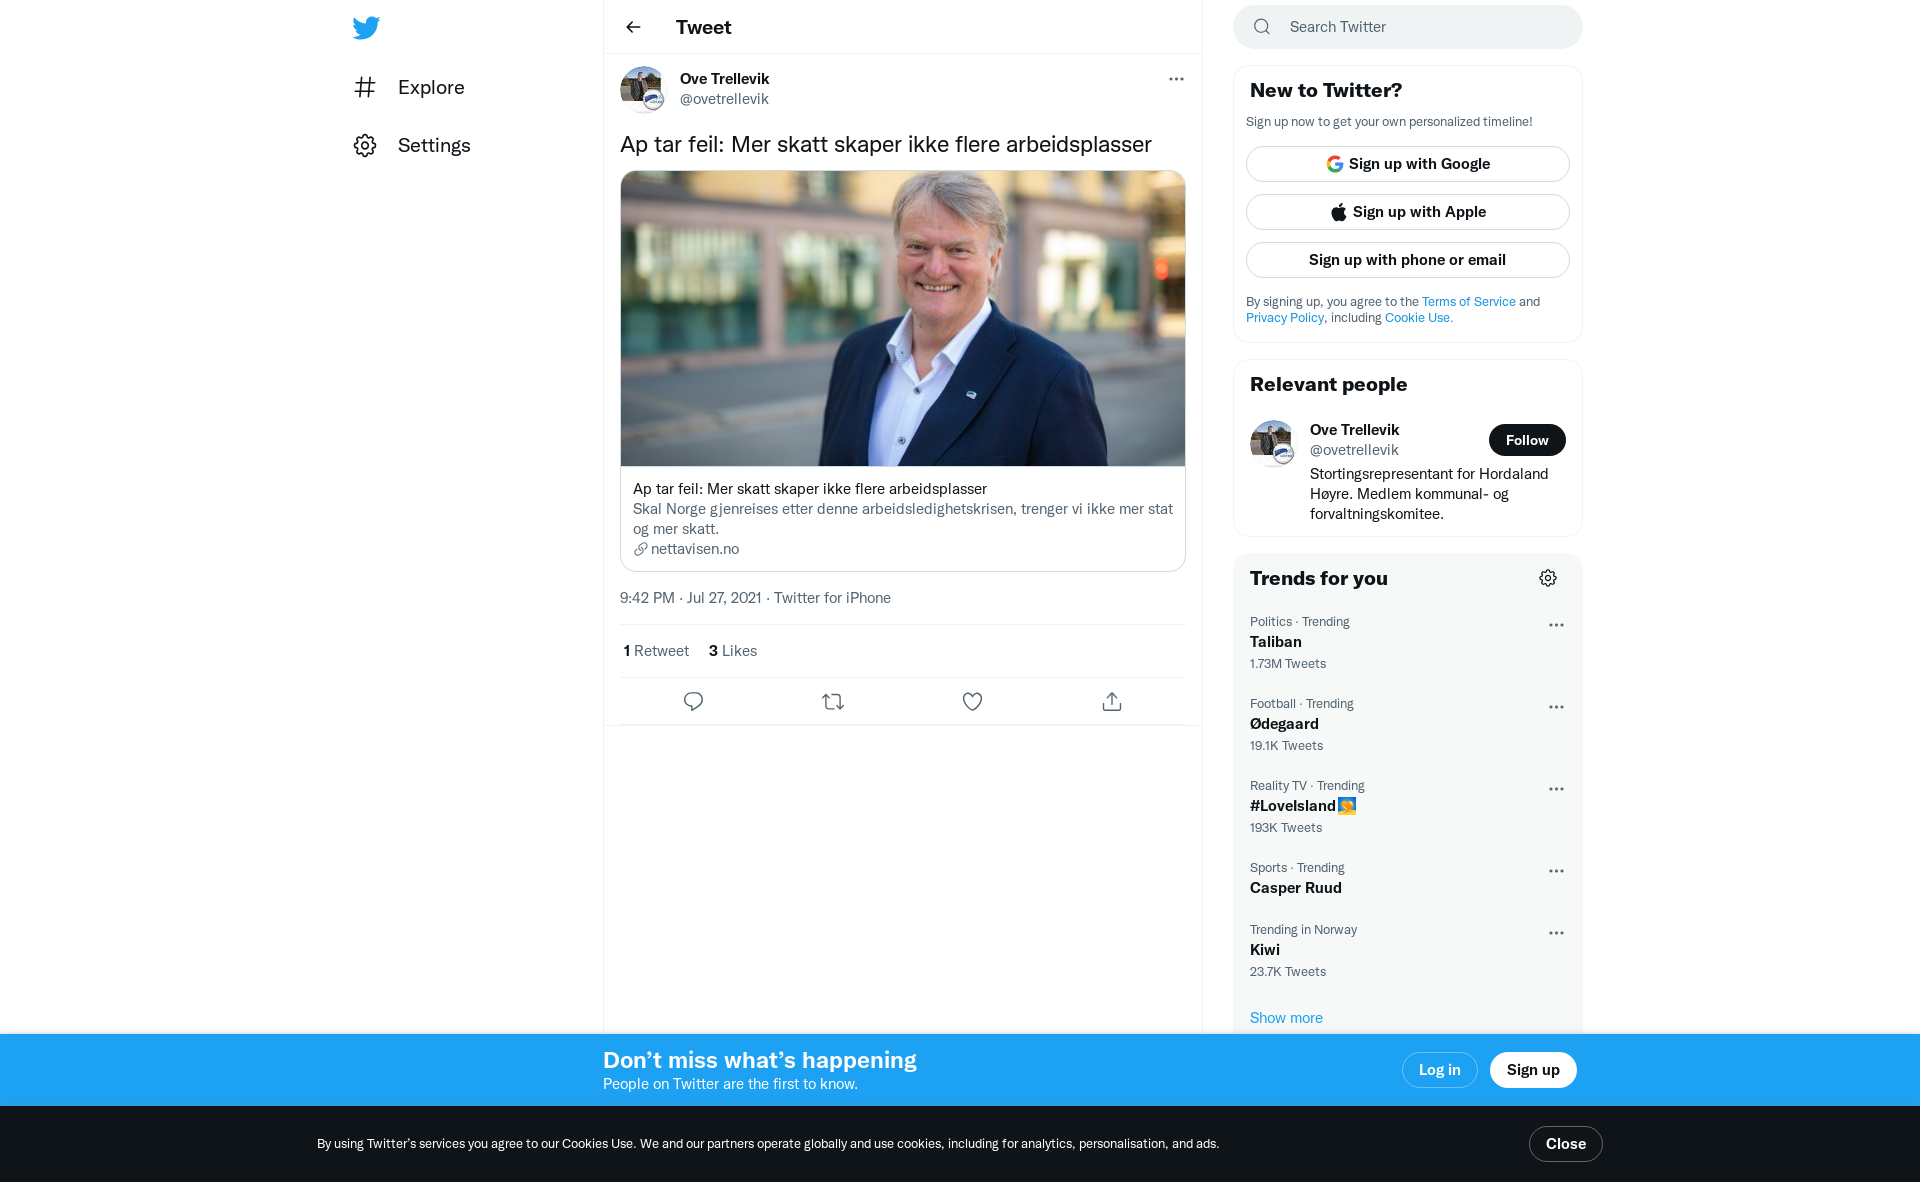Image resolution: width=1920 pixels, height=1182 pixels.
Task: Open the Trends settings gear icon
Action: click(x=1548, y=578)
